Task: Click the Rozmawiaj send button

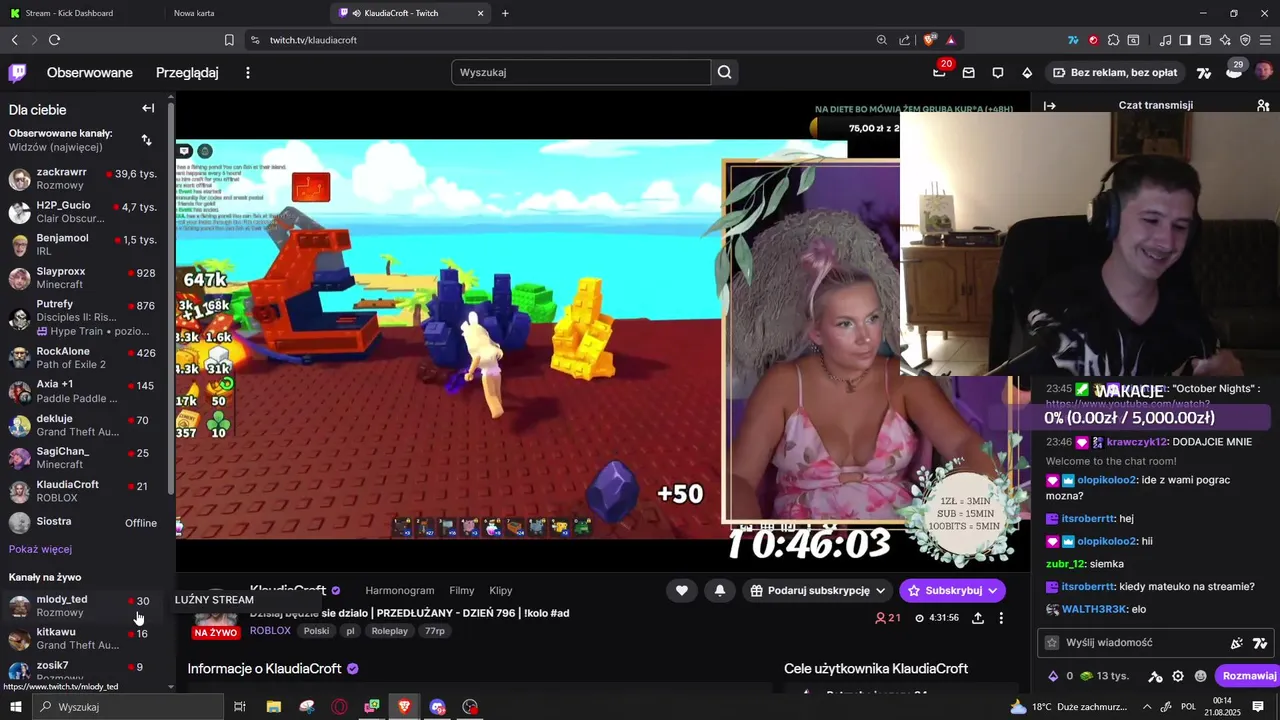Action: [1246, 676]
